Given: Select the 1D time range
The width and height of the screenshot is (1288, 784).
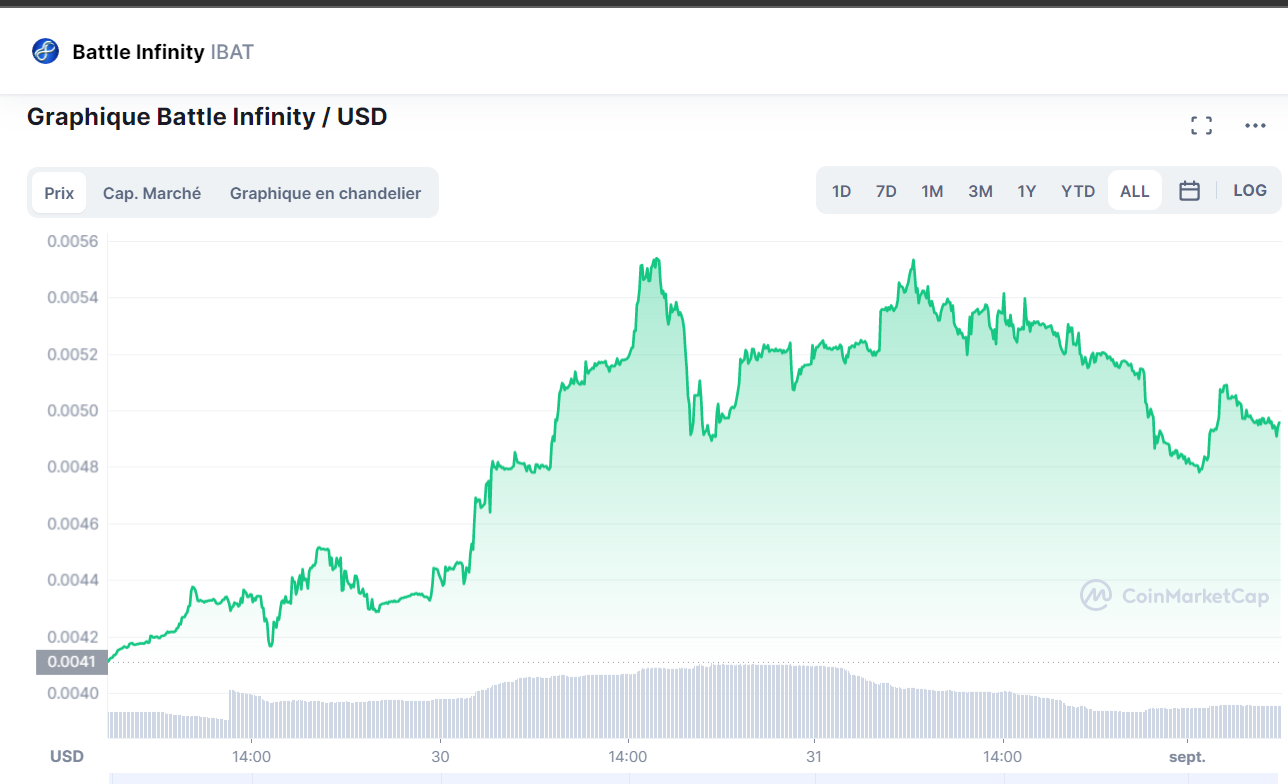Looking at the screenshot, I should point(842,191).
